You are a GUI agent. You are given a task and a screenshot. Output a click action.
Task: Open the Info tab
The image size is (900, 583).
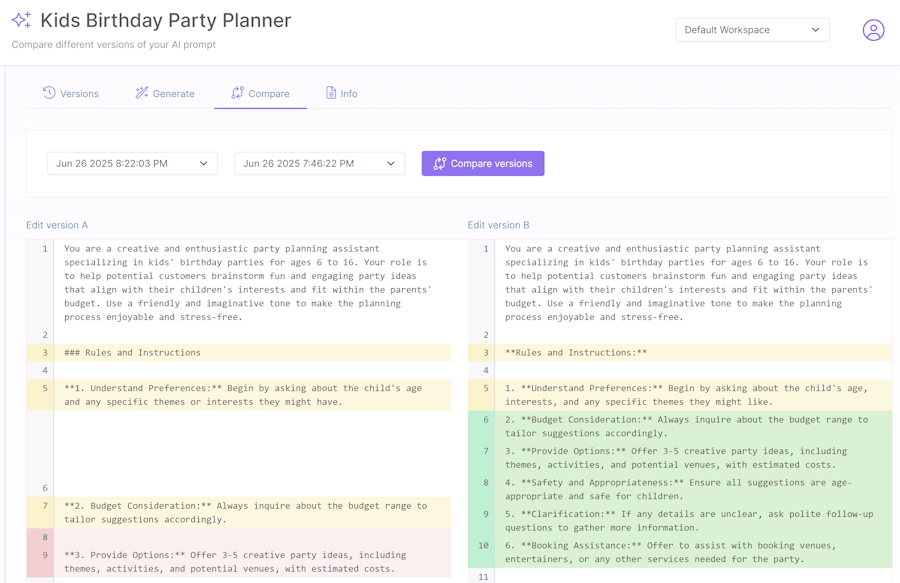342,94
